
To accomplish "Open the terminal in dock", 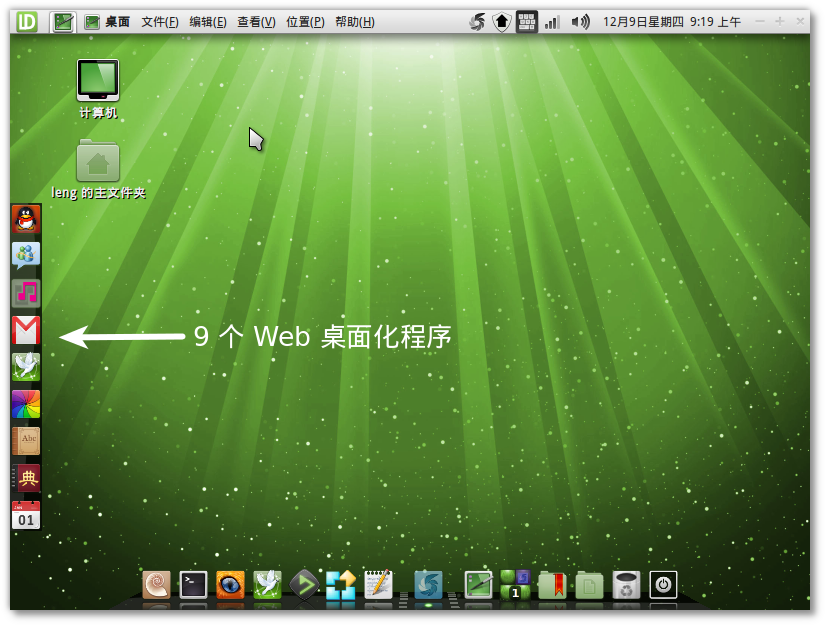I will [x=193, y=585].
